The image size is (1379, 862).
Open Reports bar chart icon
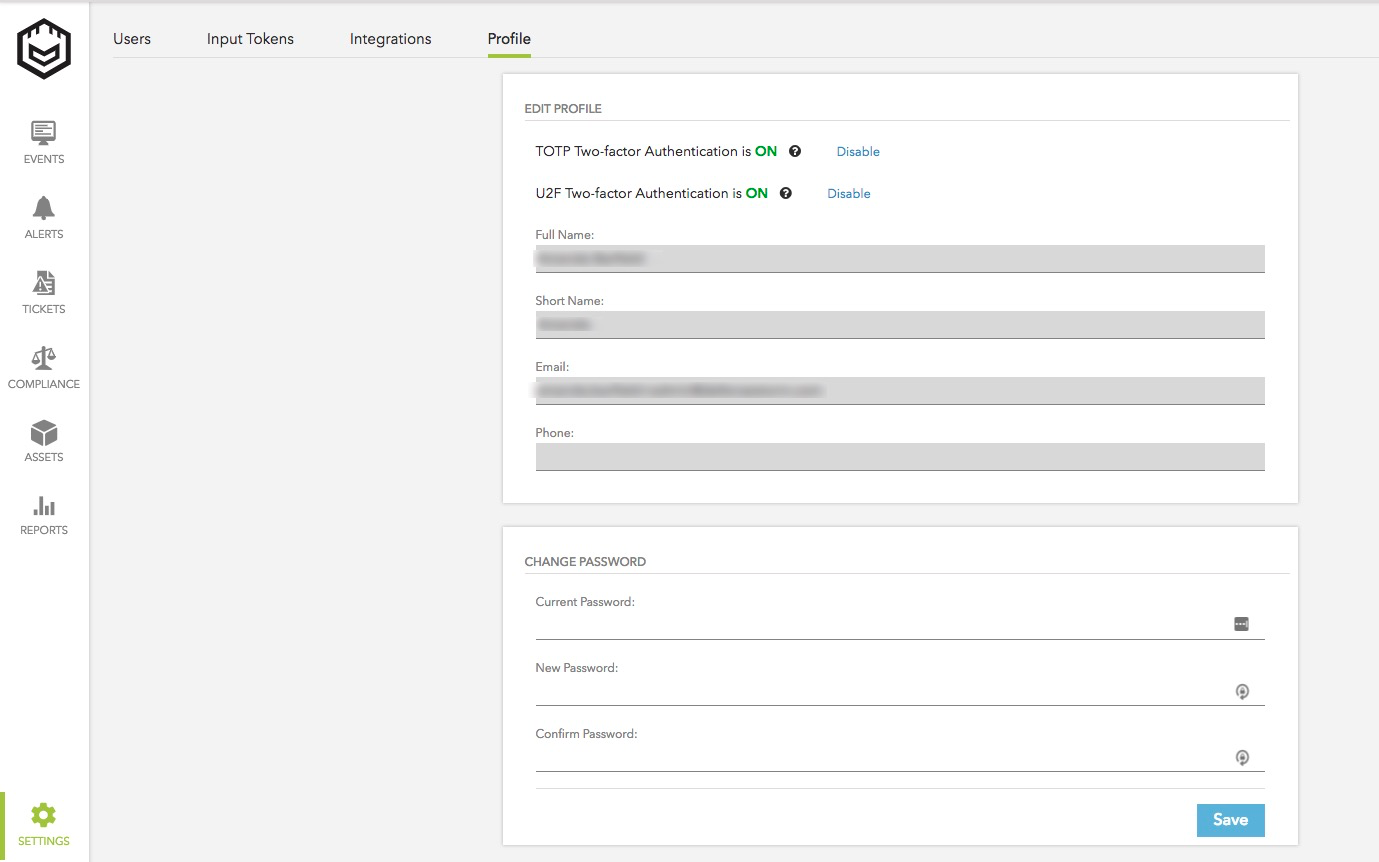click(x=44, y=506)
